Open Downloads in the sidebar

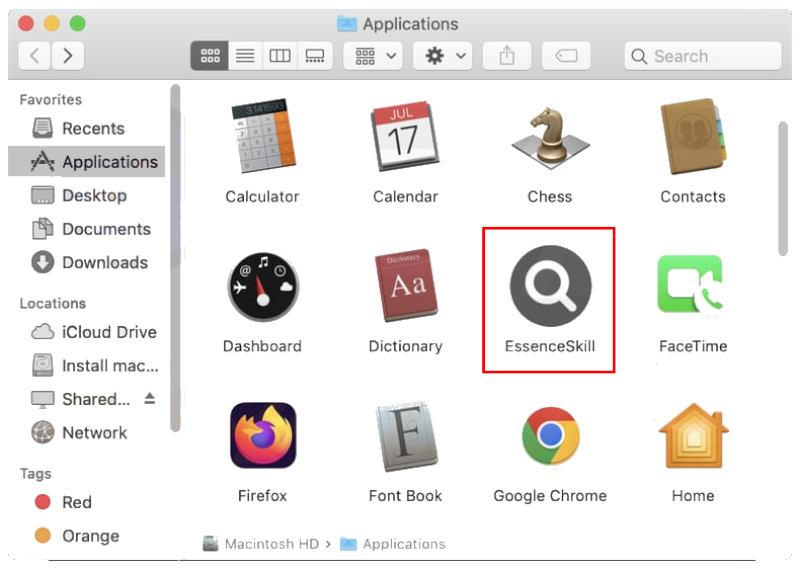(86, 263)
